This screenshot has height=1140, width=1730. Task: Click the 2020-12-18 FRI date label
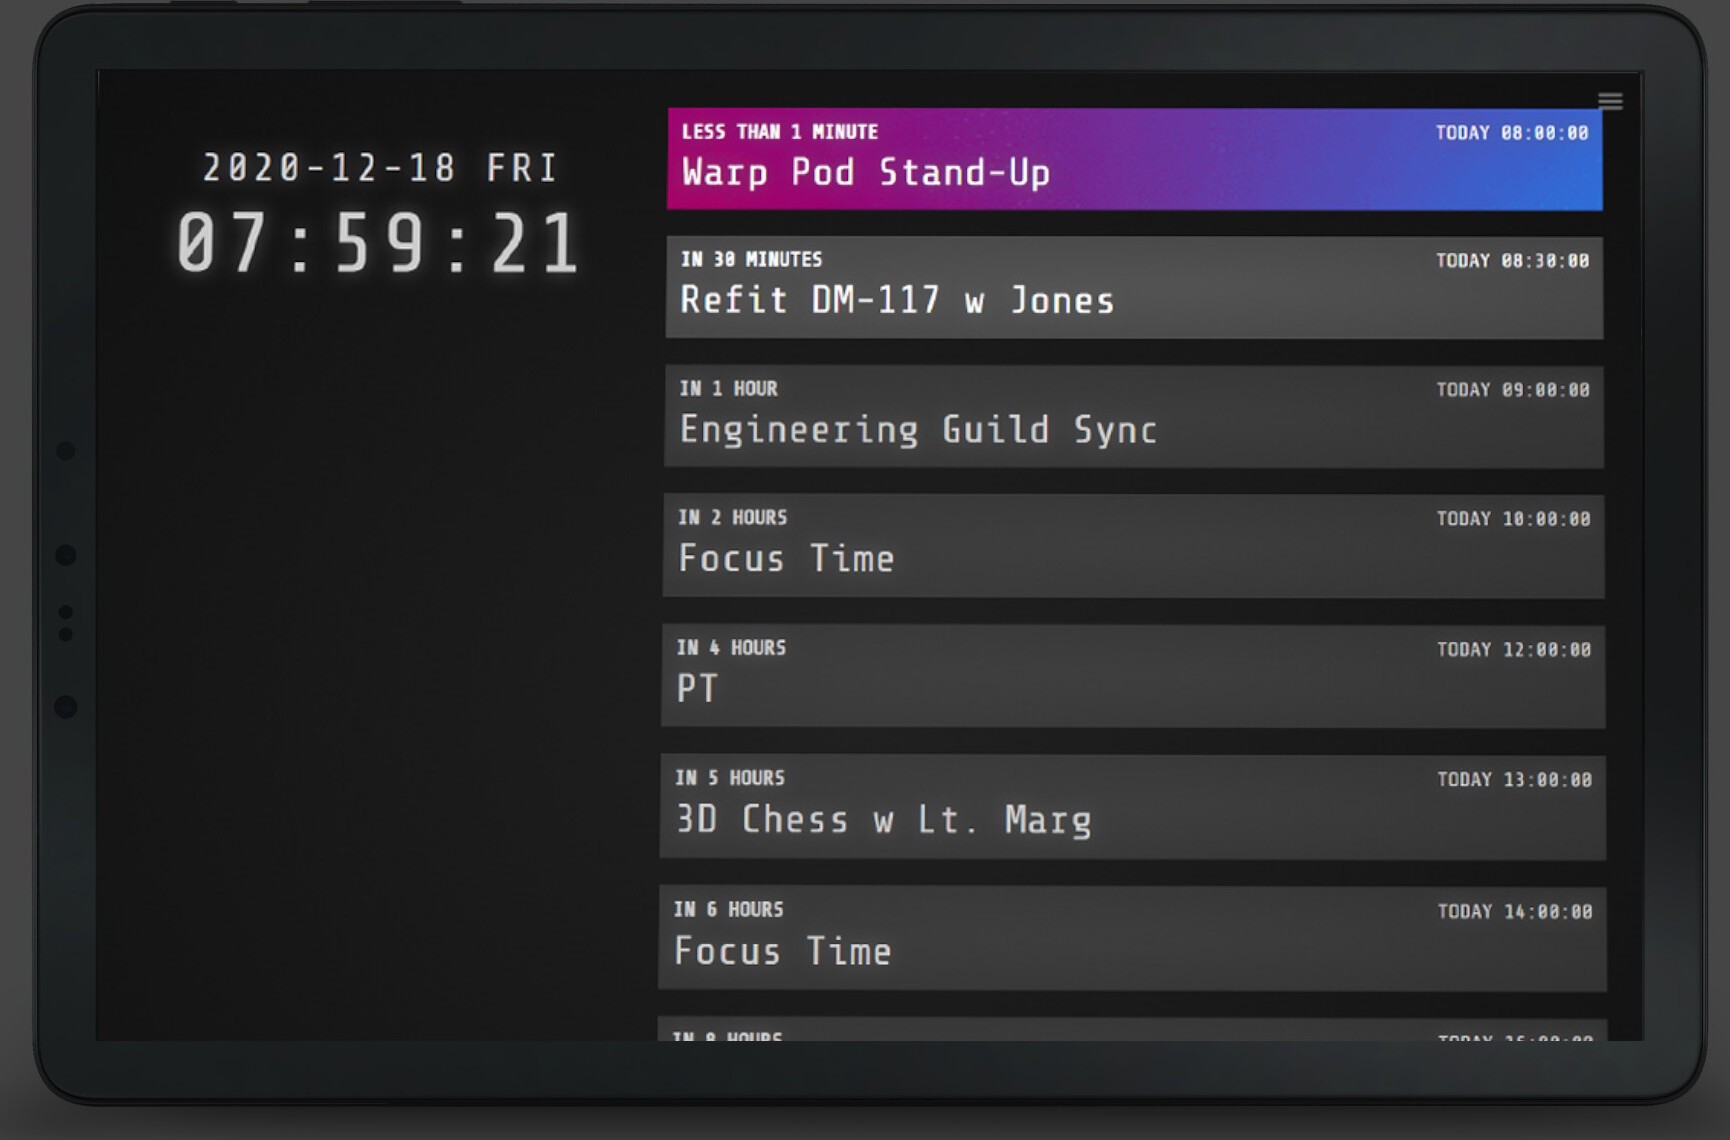pos(380,167)
